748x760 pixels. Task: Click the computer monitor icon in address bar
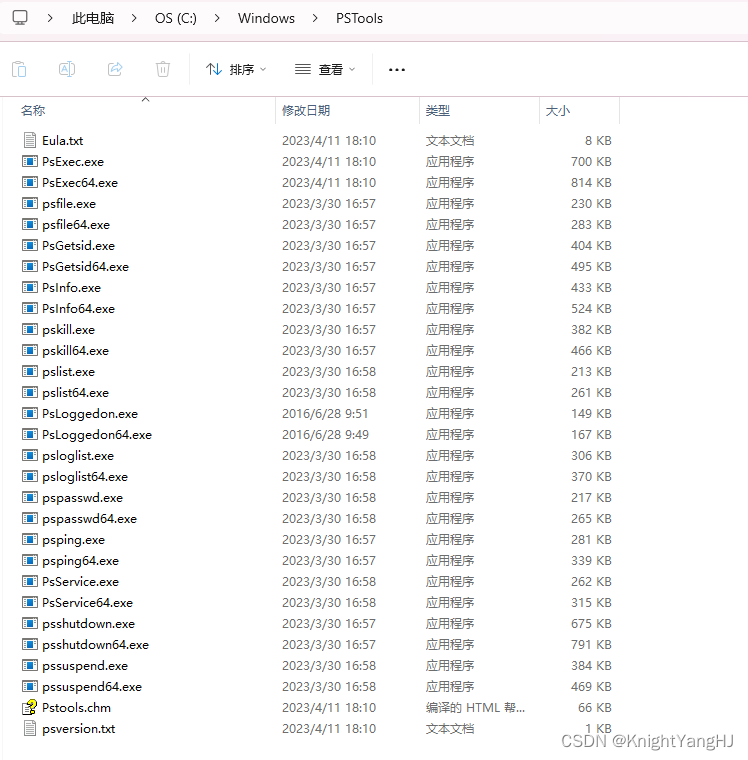click(20, 18)
